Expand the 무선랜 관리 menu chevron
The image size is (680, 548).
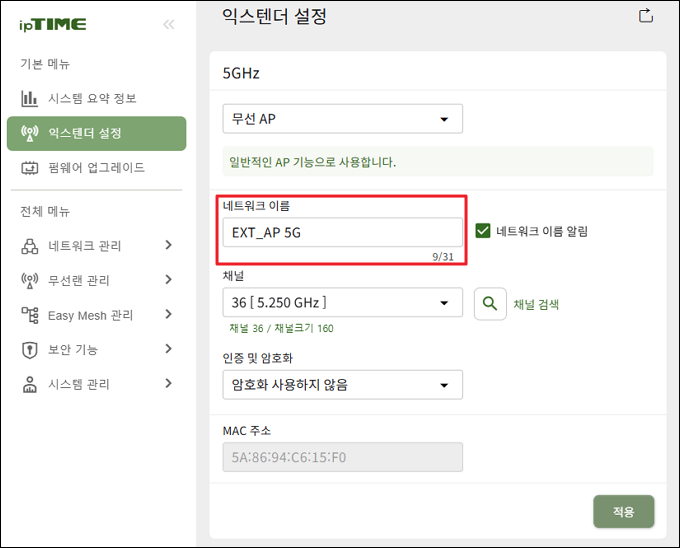click(x=169, y=280)
